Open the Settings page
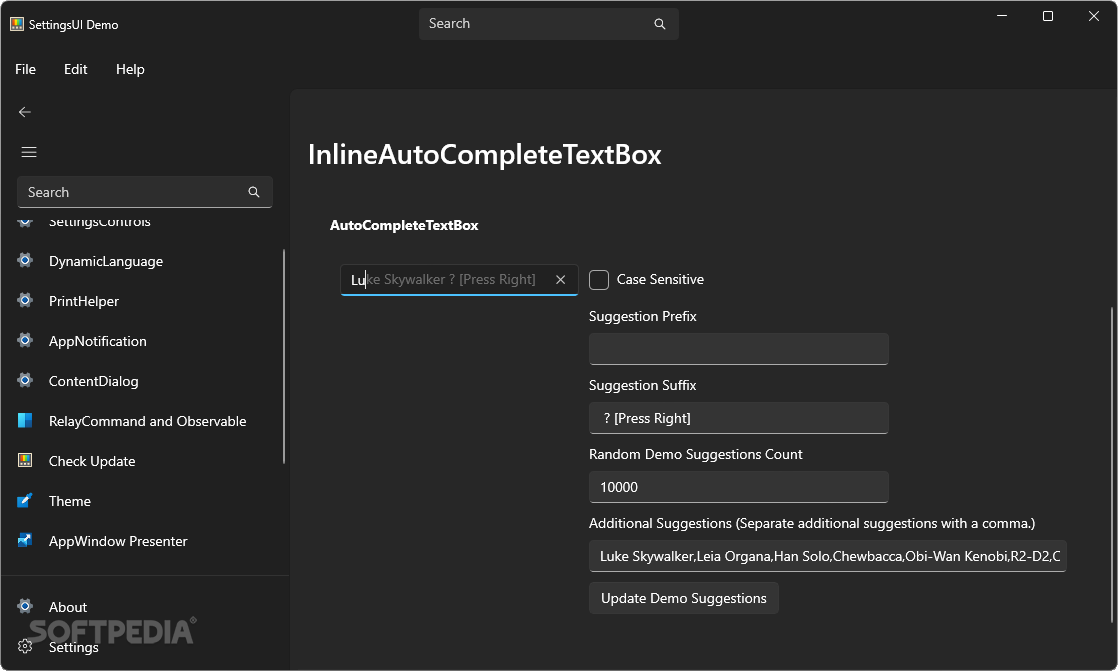The height and width of the screenshot is (671, 1118). tap(143, 647)
